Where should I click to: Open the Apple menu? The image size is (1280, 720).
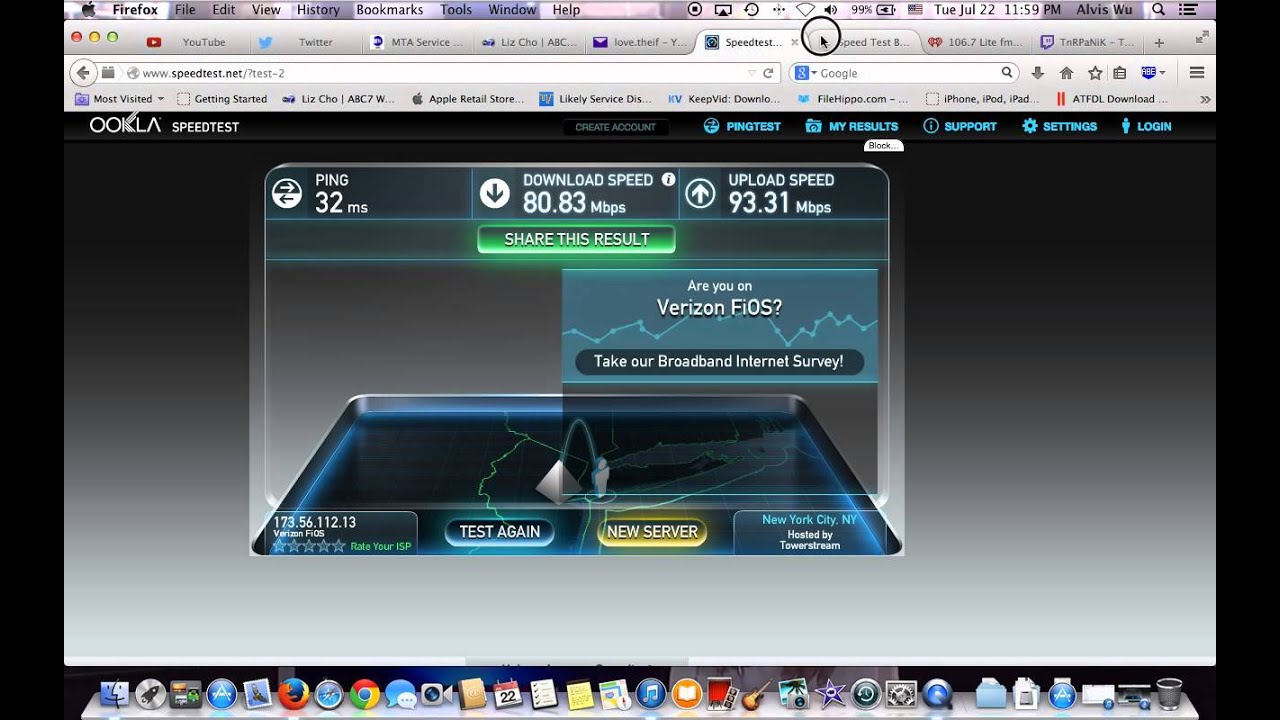click(x=88, y=10)
